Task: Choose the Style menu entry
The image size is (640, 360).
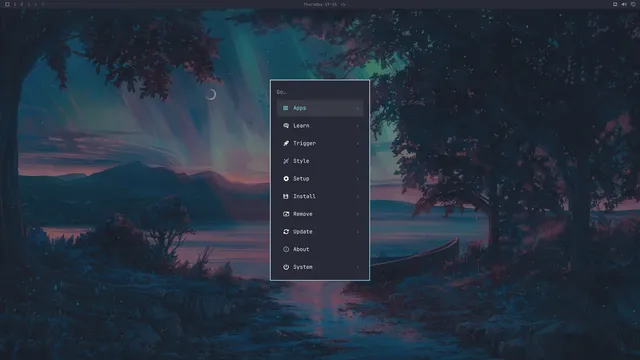Action: (320, 161)
